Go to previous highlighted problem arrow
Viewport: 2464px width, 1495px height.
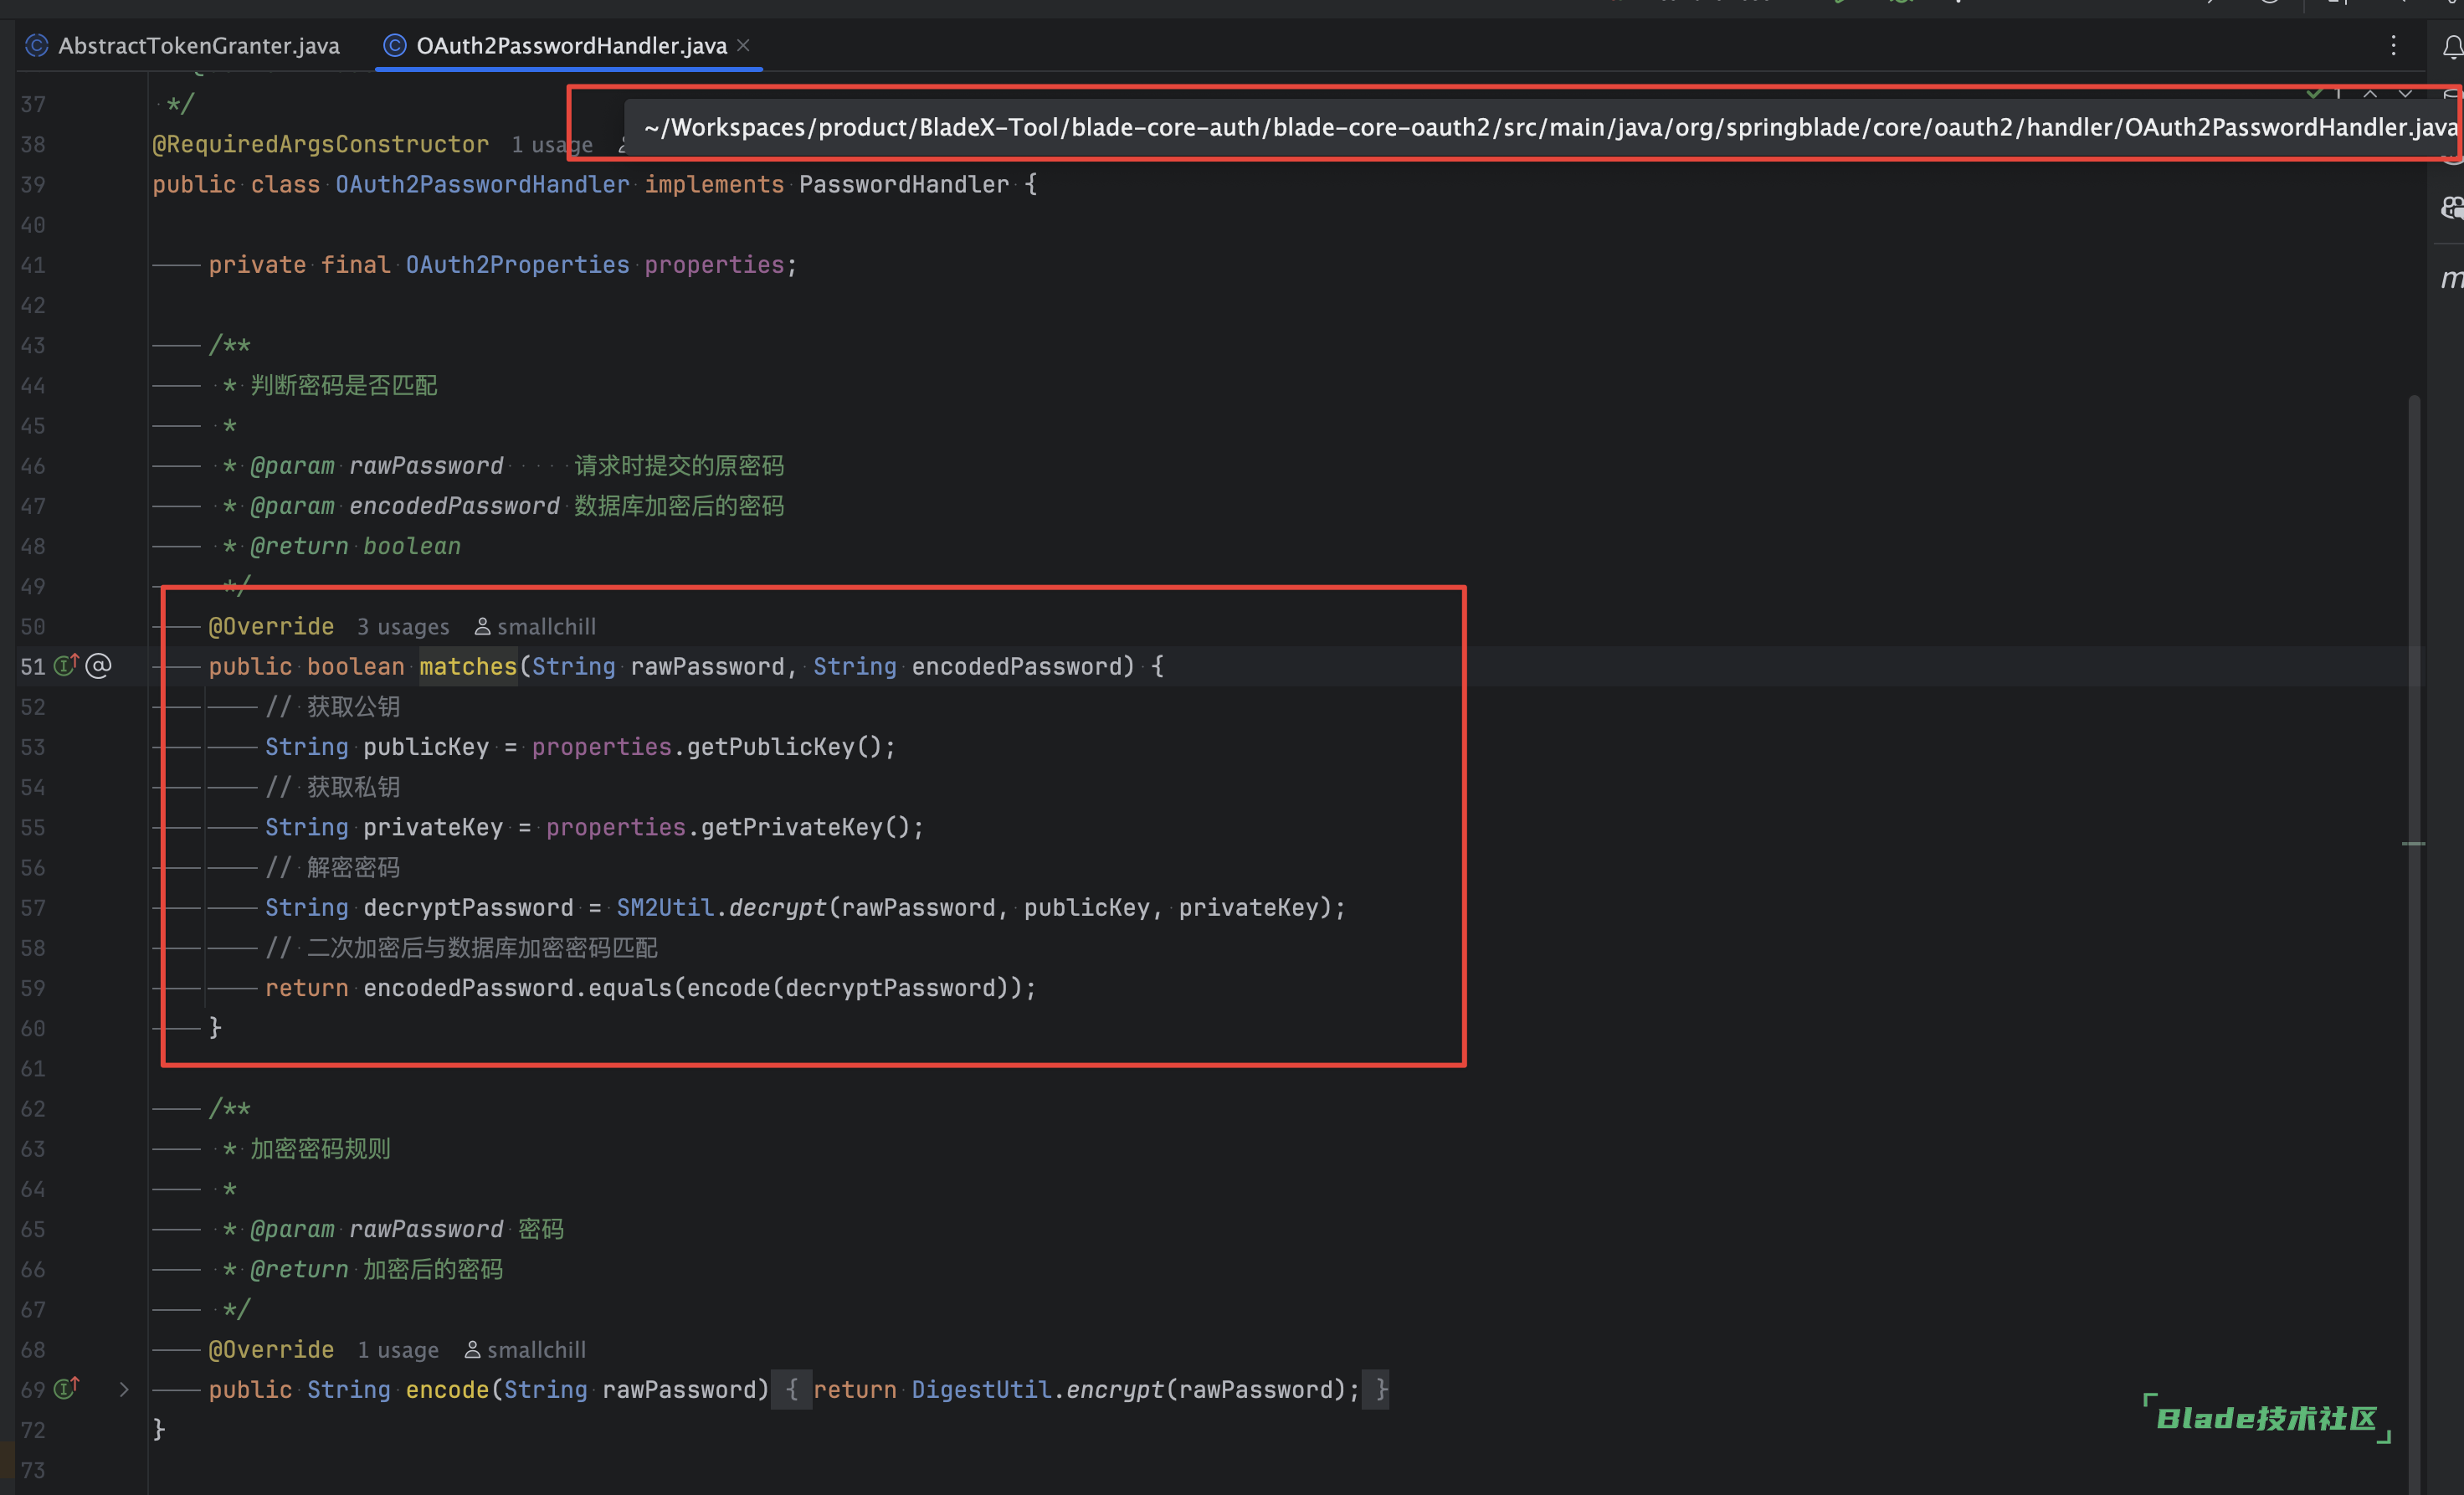(2370, 94)
